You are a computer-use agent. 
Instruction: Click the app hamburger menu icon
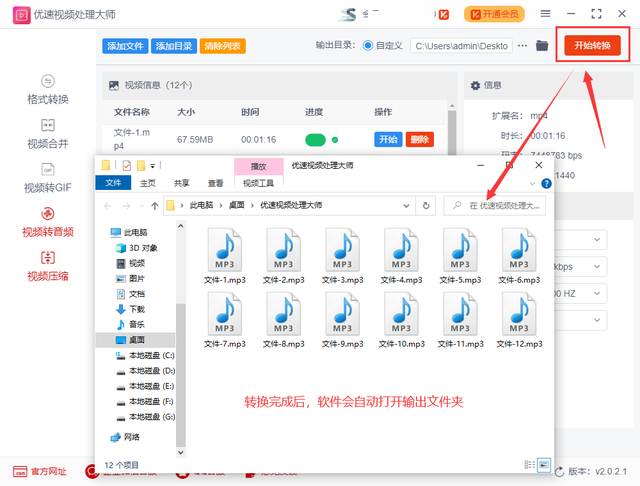545,14
